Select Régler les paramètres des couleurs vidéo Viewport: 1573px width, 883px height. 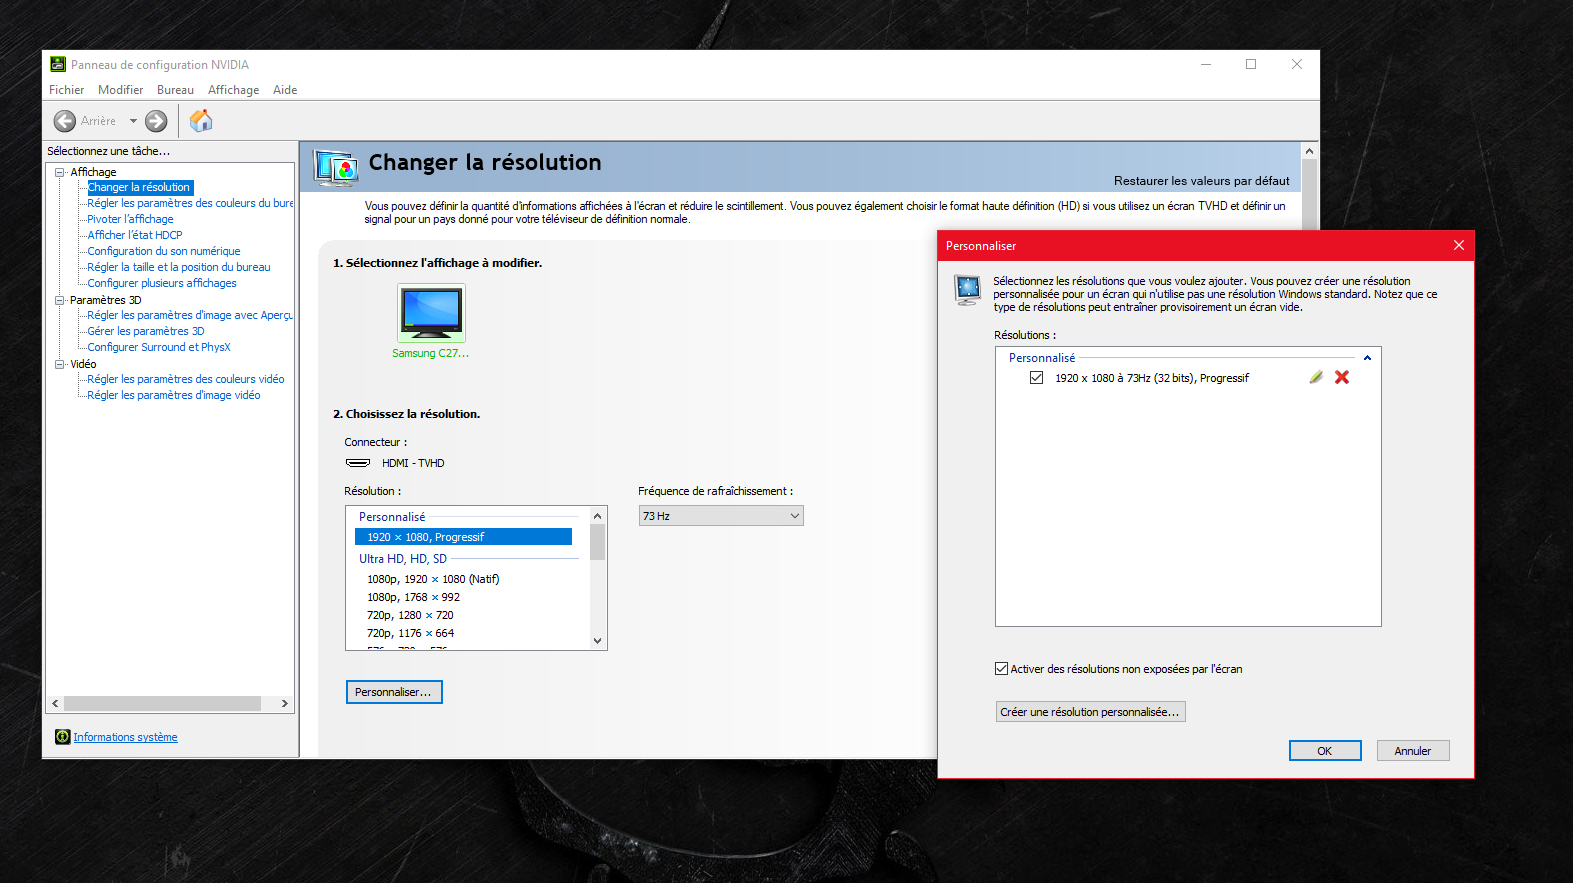[186, 379]
